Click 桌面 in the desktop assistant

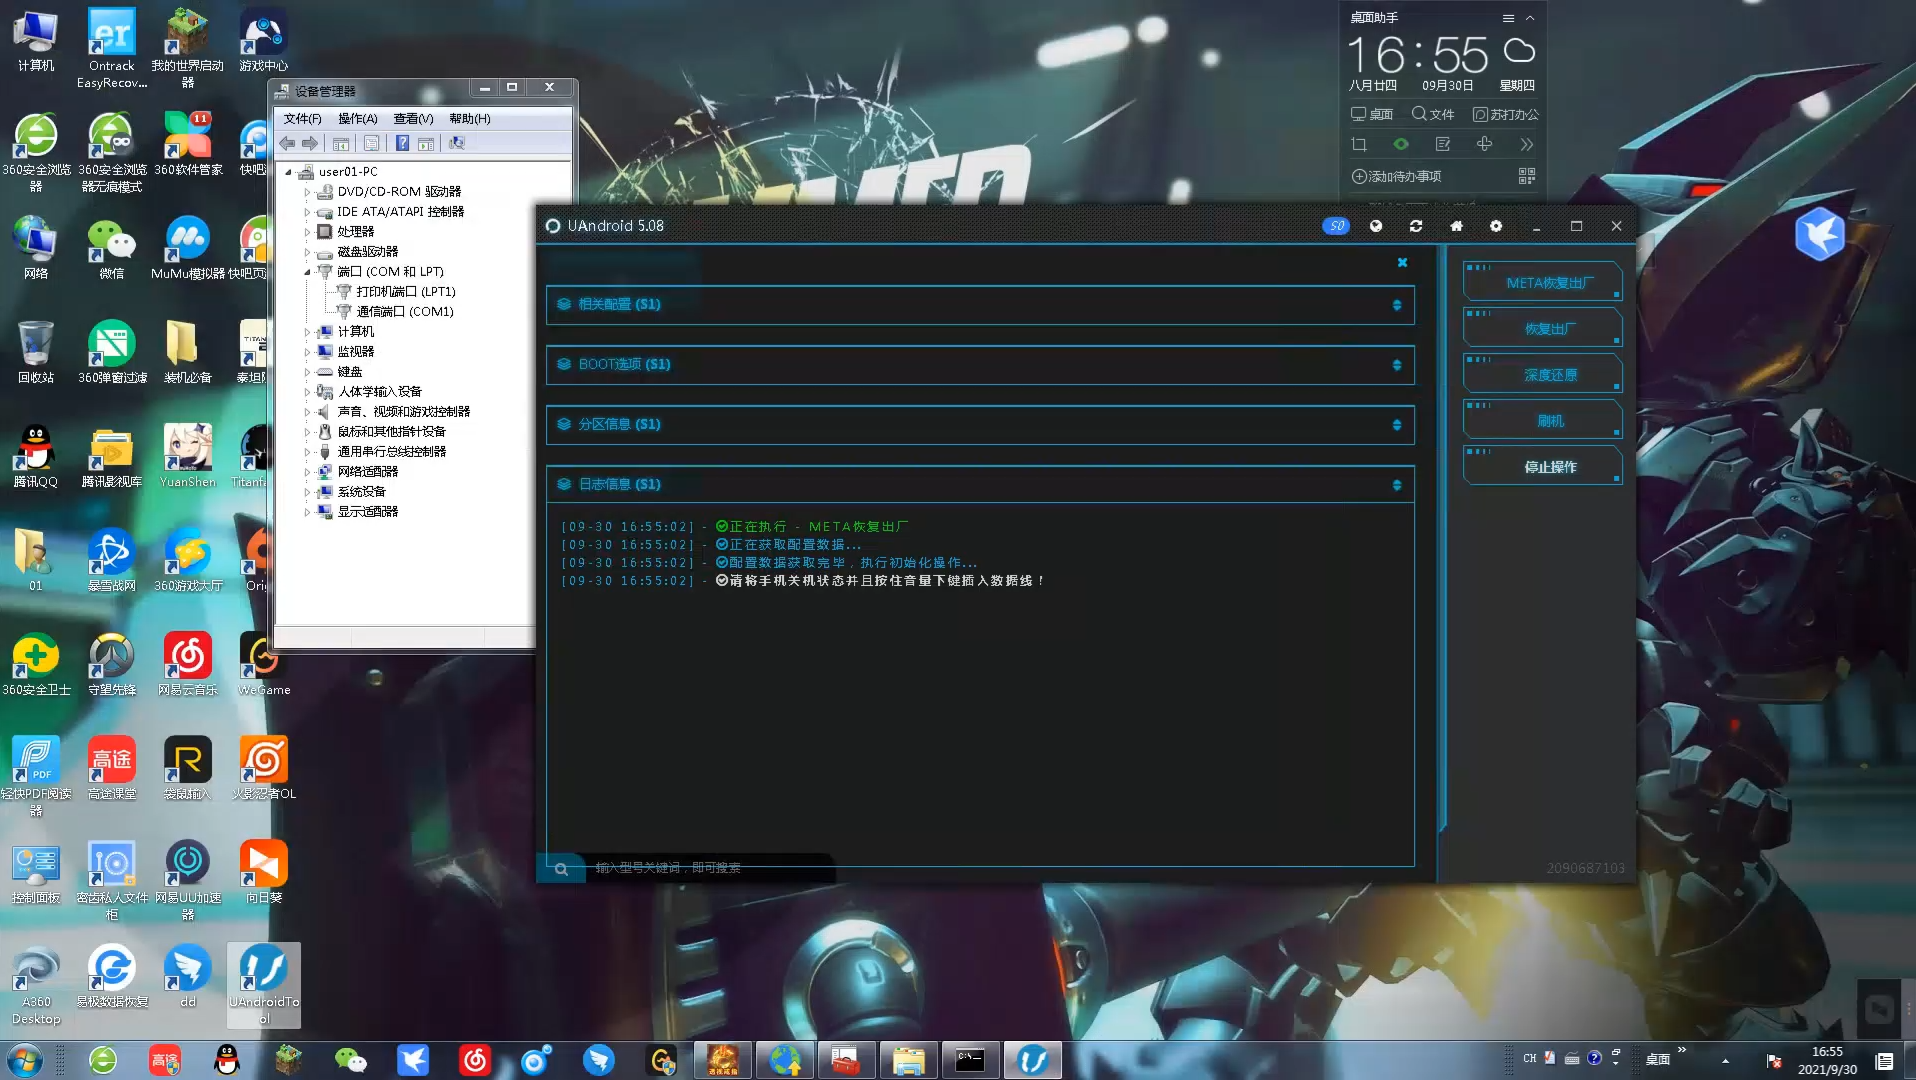[1372, 114]
